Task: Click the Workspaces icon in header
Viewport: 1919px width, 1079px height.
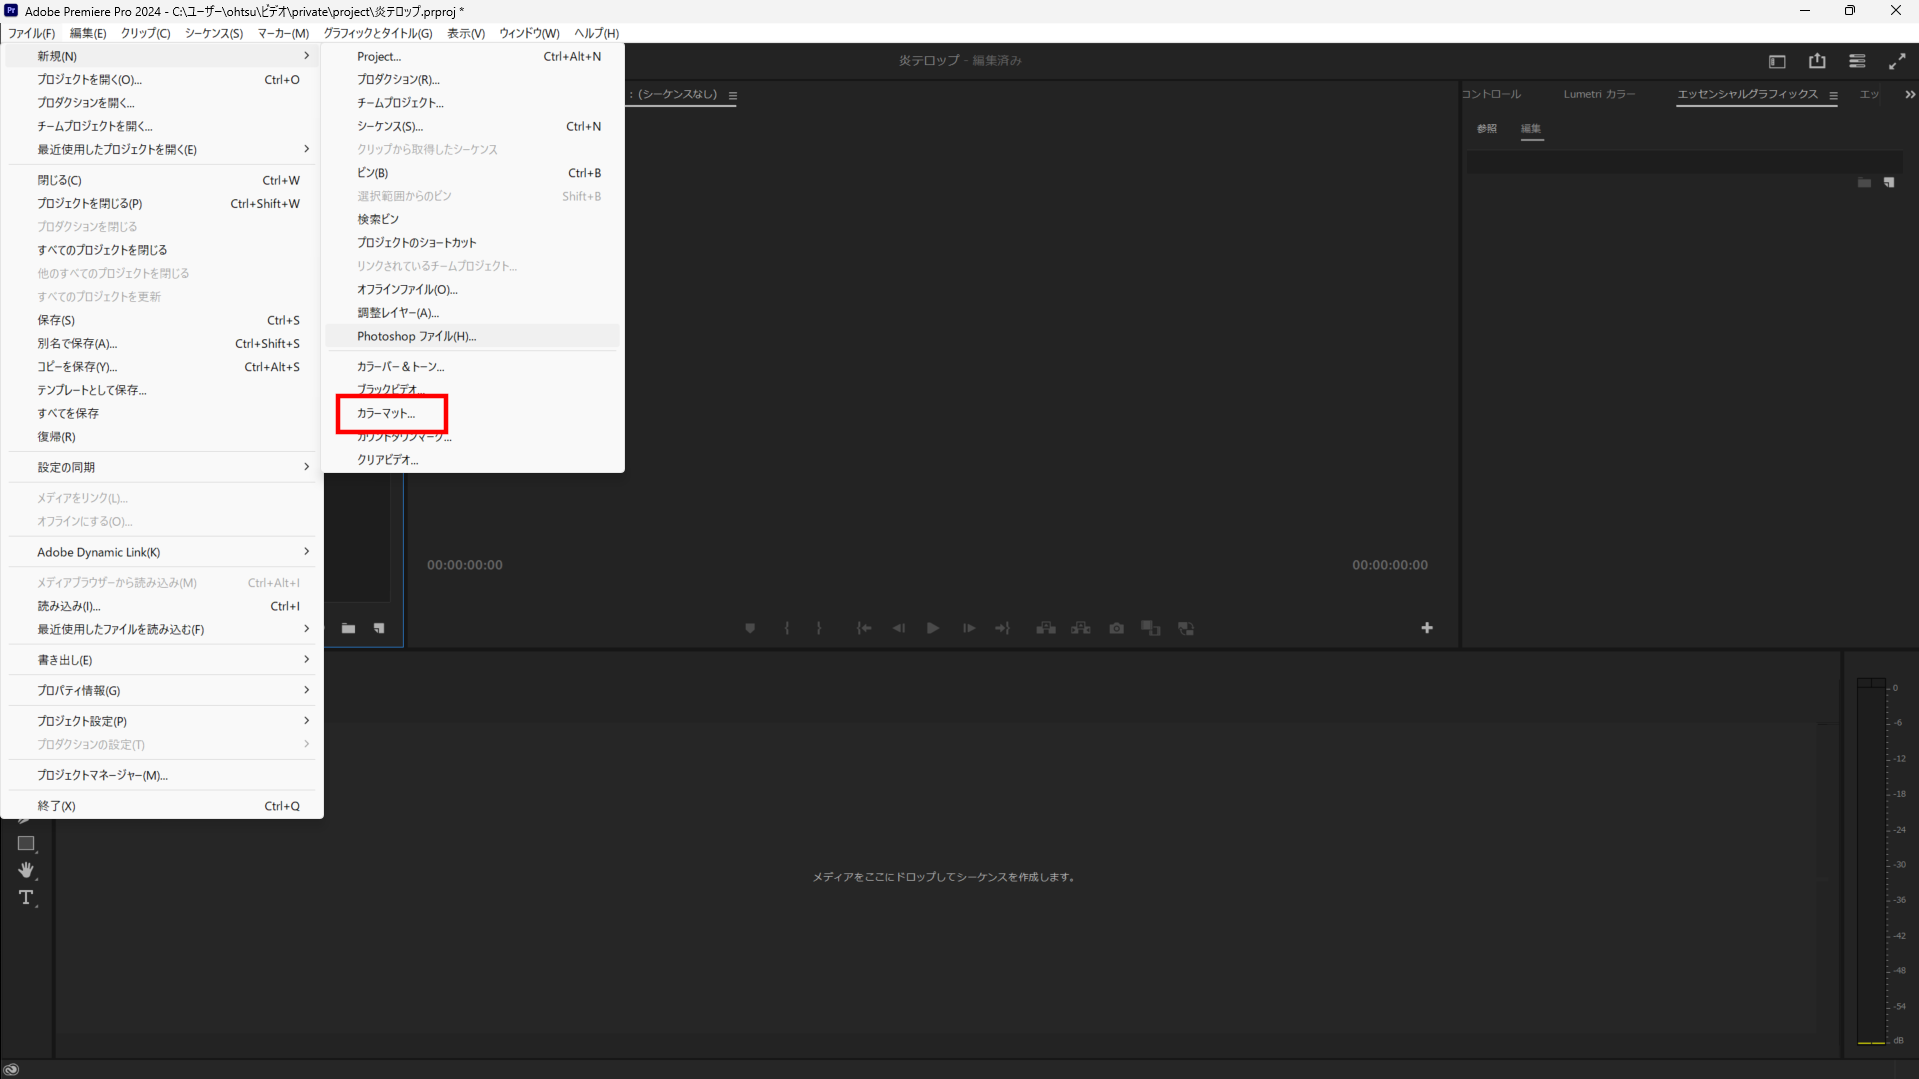Action: [1777, 61]
